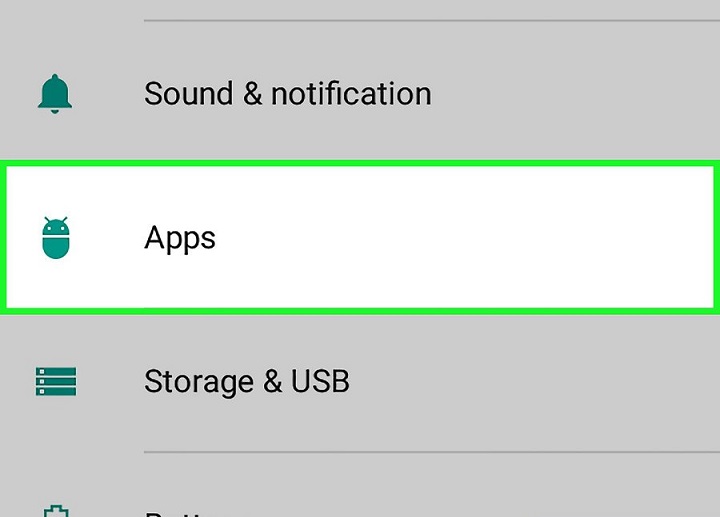Open the Sound & notification settings label
720x517 pixels.
287,94
